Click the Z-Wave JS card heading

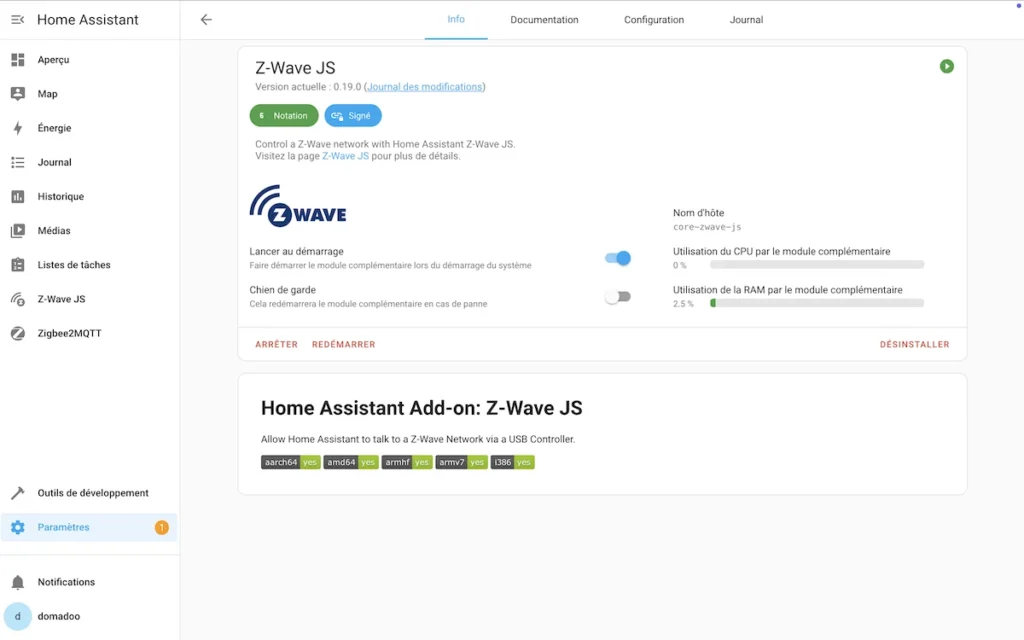(x=295, y=68)
